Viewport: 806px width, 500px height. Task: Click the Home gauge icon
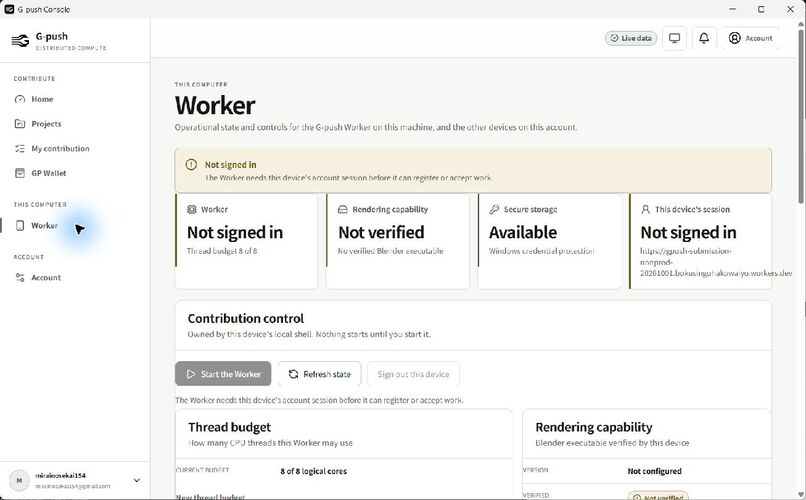20,99
